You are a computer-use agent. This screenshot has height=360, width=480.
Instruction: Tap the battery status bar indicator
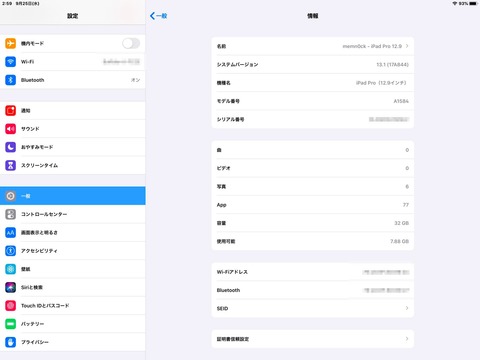point(473,3)
